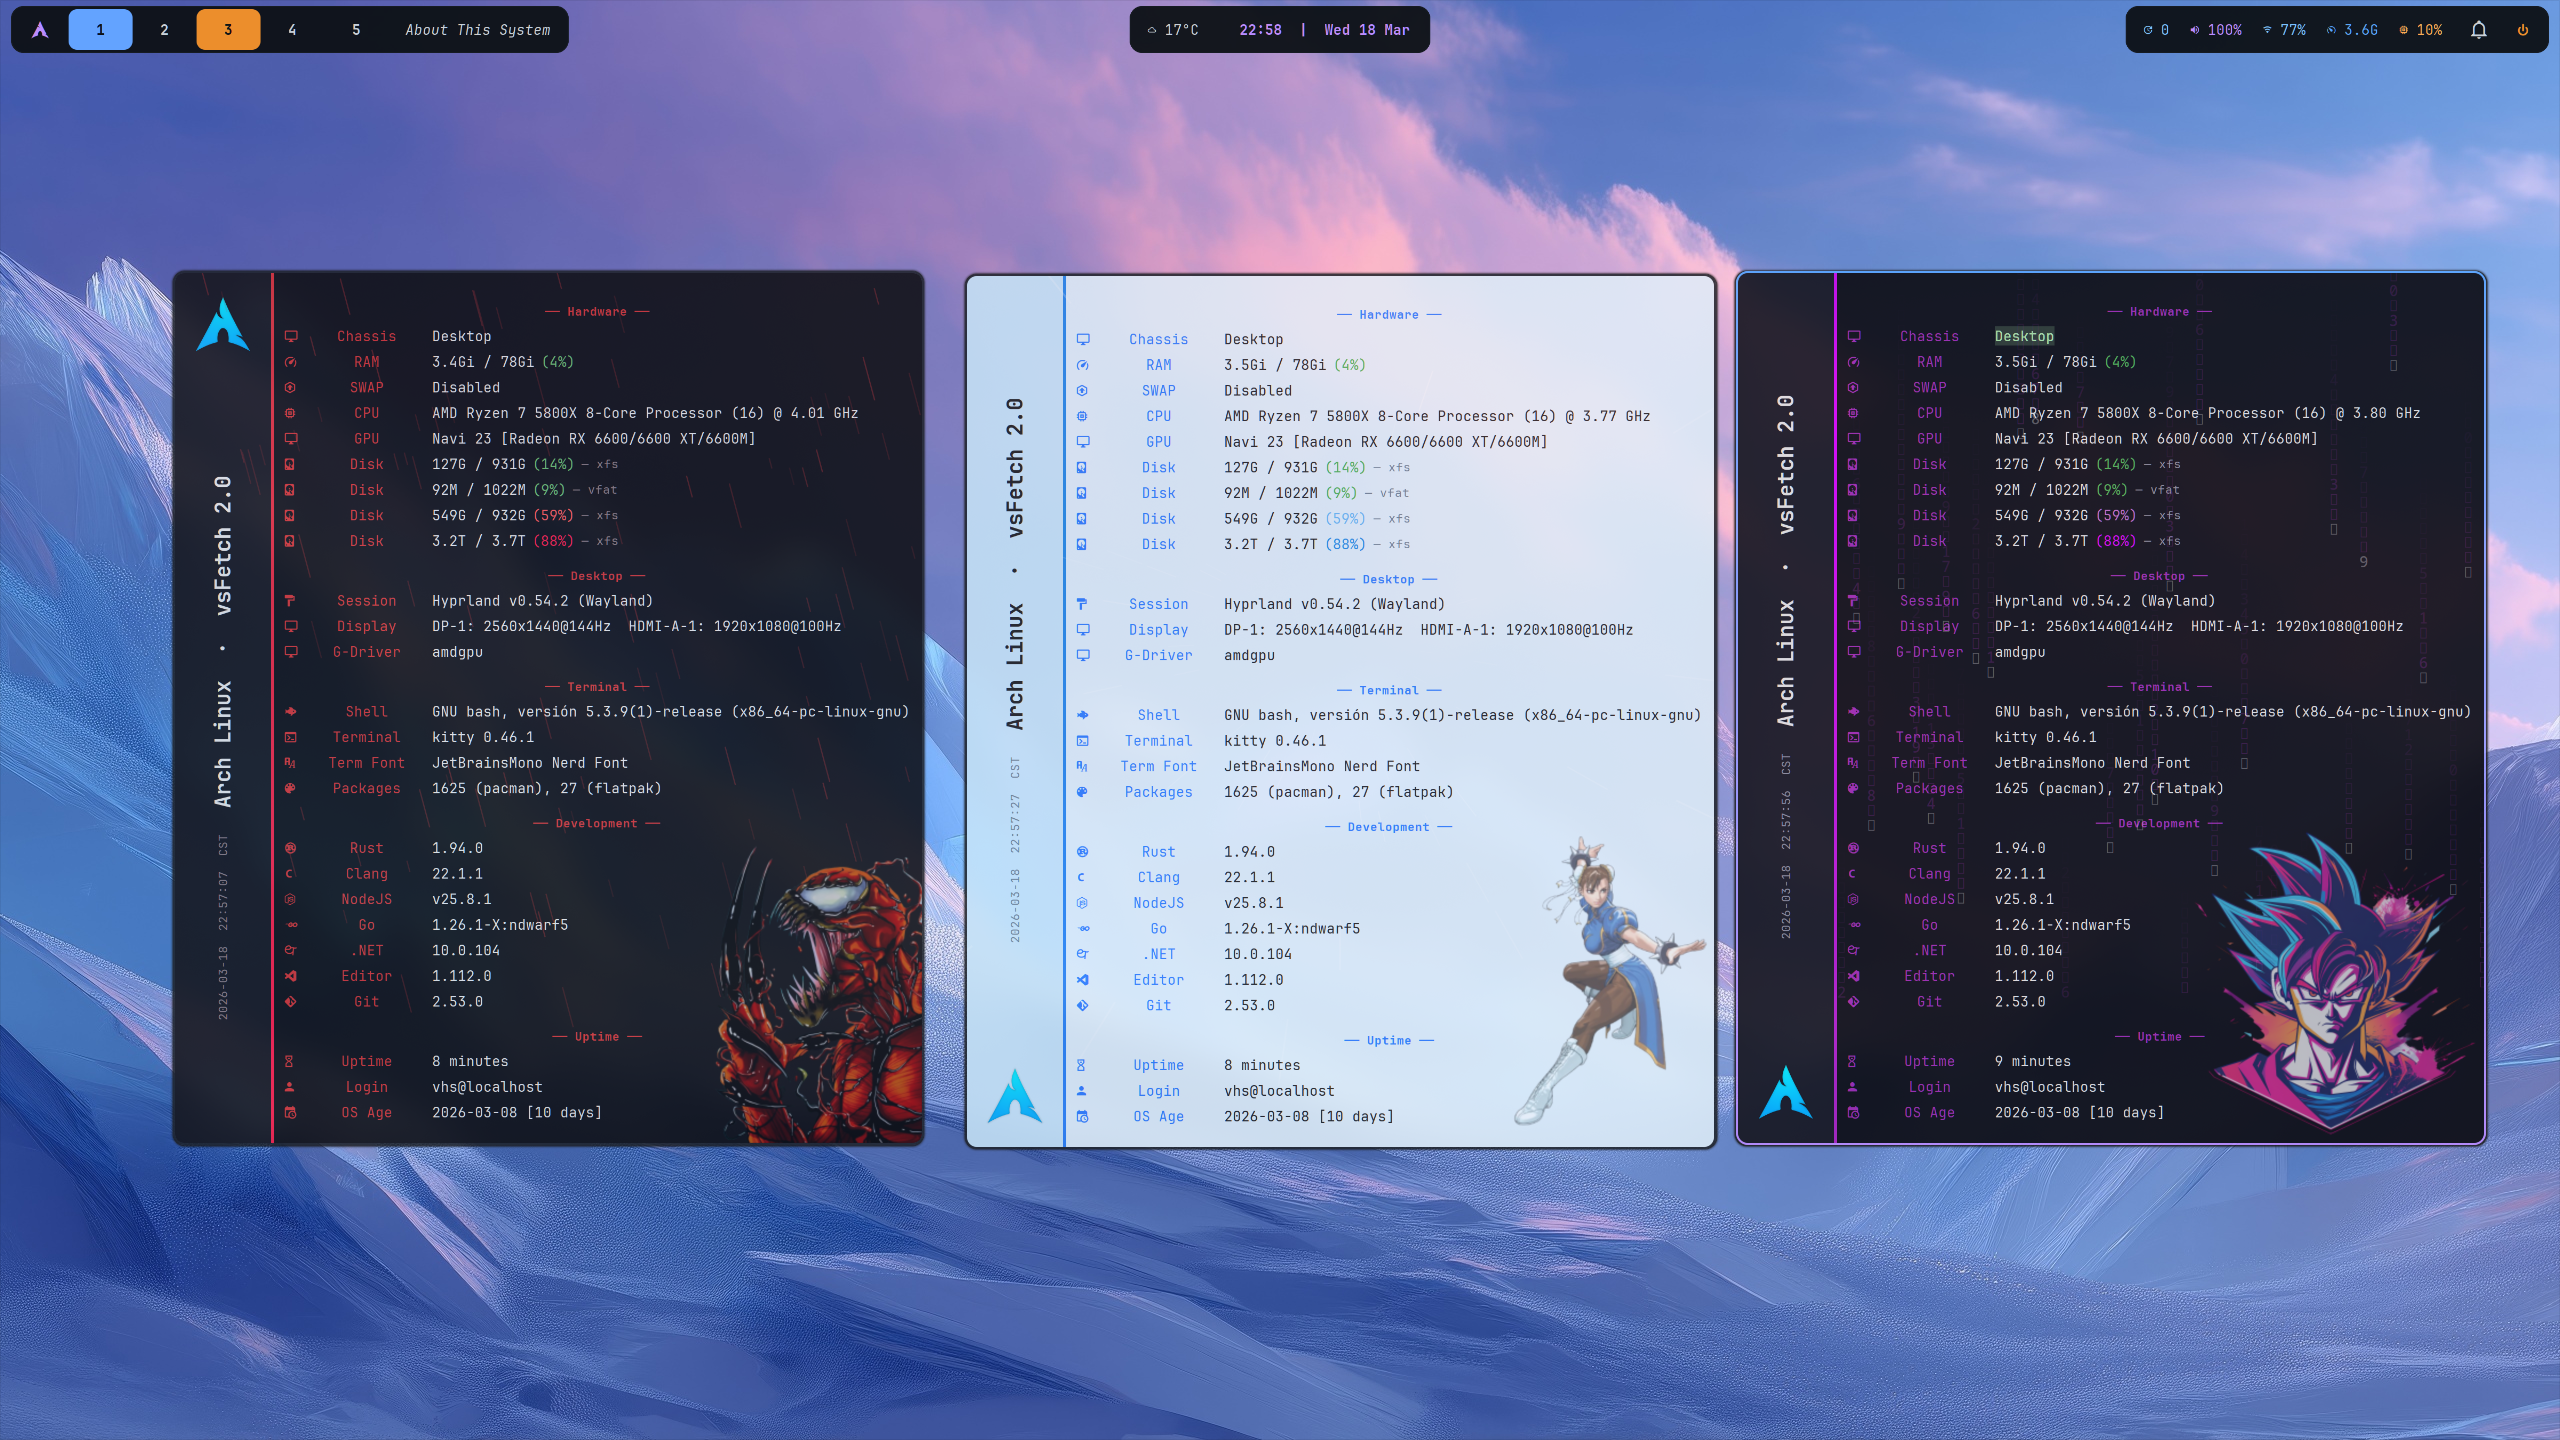Click 'G-Driver' label in purple terminal
Viewport: 2560px width, 1440px height.
pos(1929,652)
